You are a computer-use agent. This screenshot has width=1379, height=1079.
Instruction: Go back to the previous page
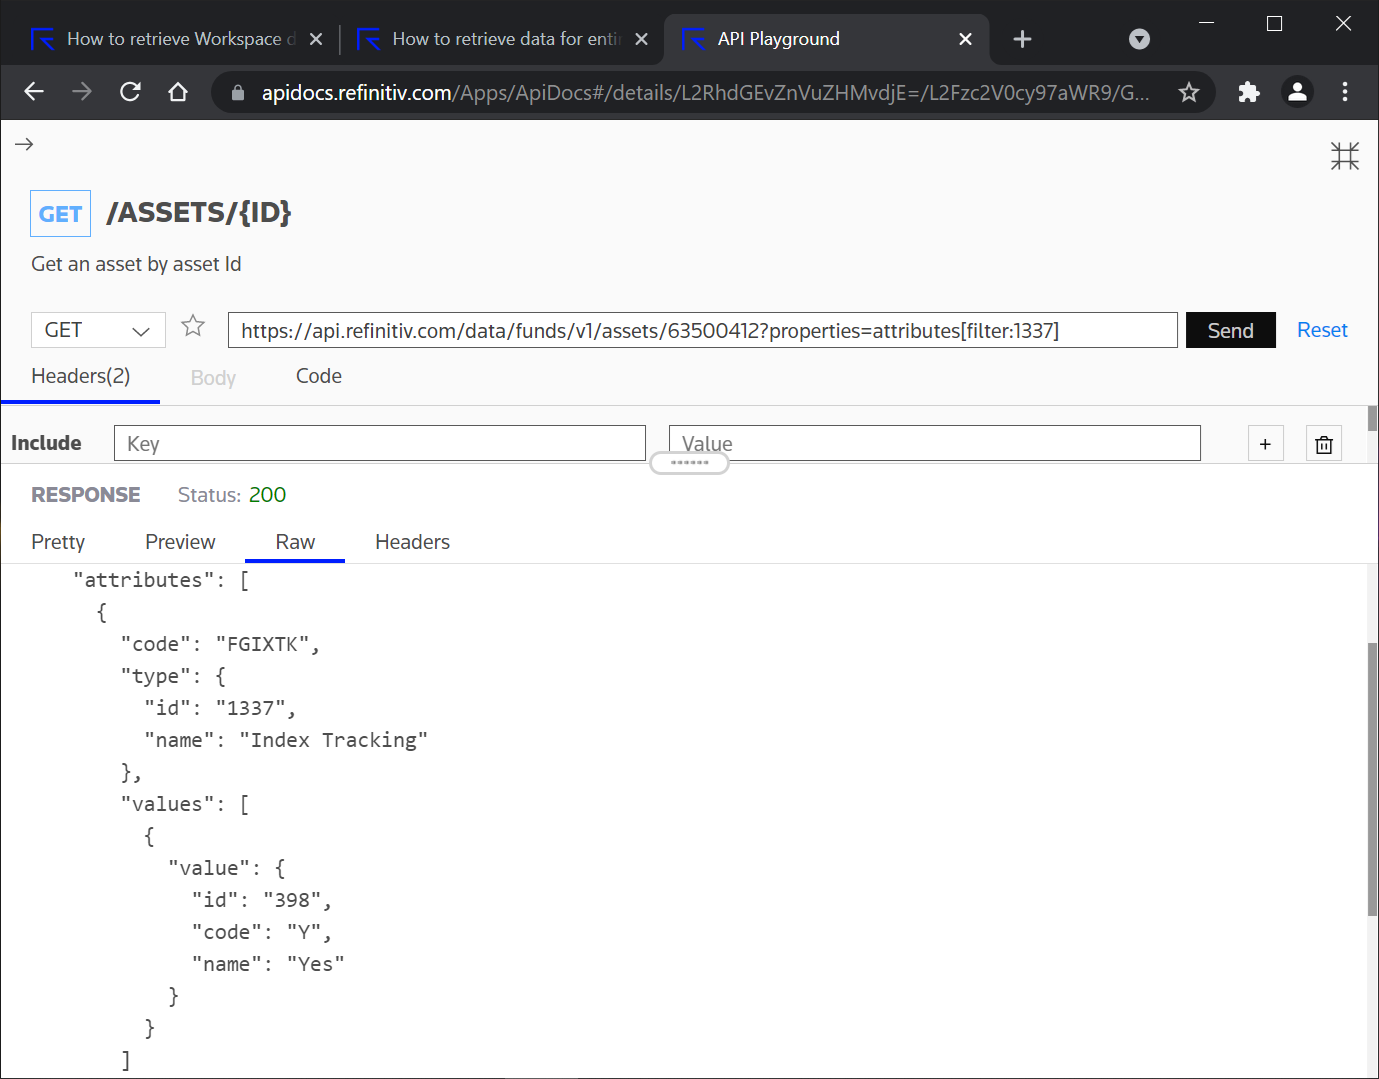tap(34, 92)
